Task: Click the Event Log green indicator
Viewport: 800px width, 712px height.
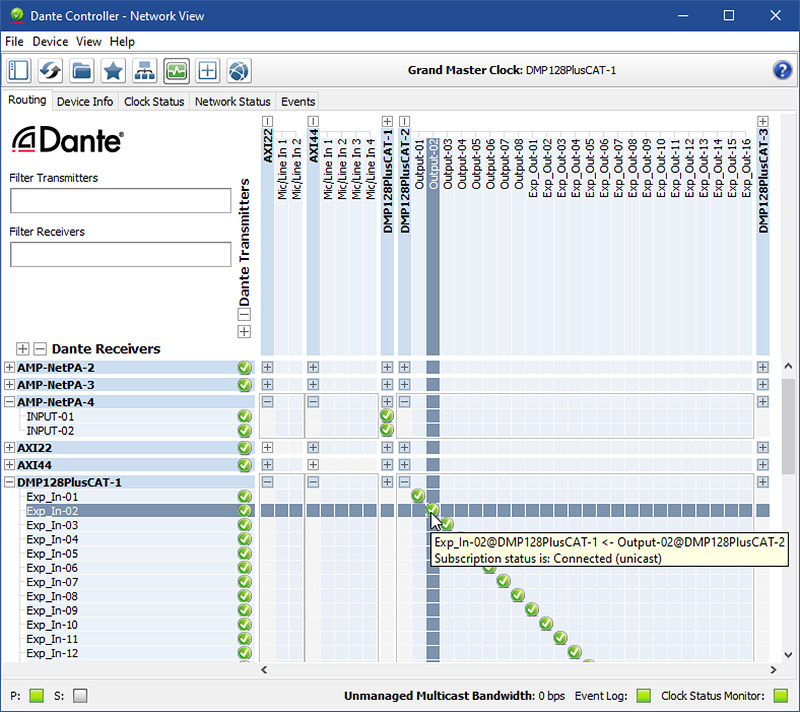Action: (x=644, y=696)
